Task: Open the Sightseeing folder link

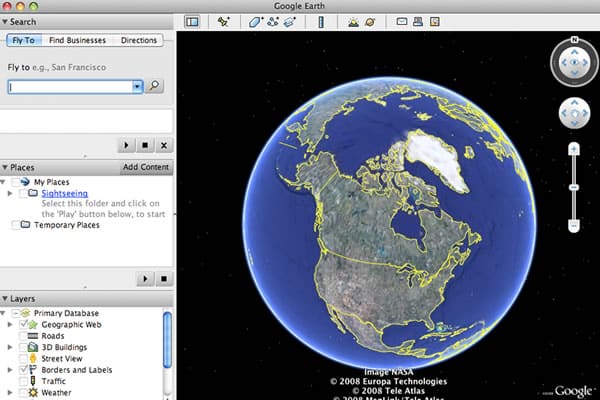Action: click(64, 193)
